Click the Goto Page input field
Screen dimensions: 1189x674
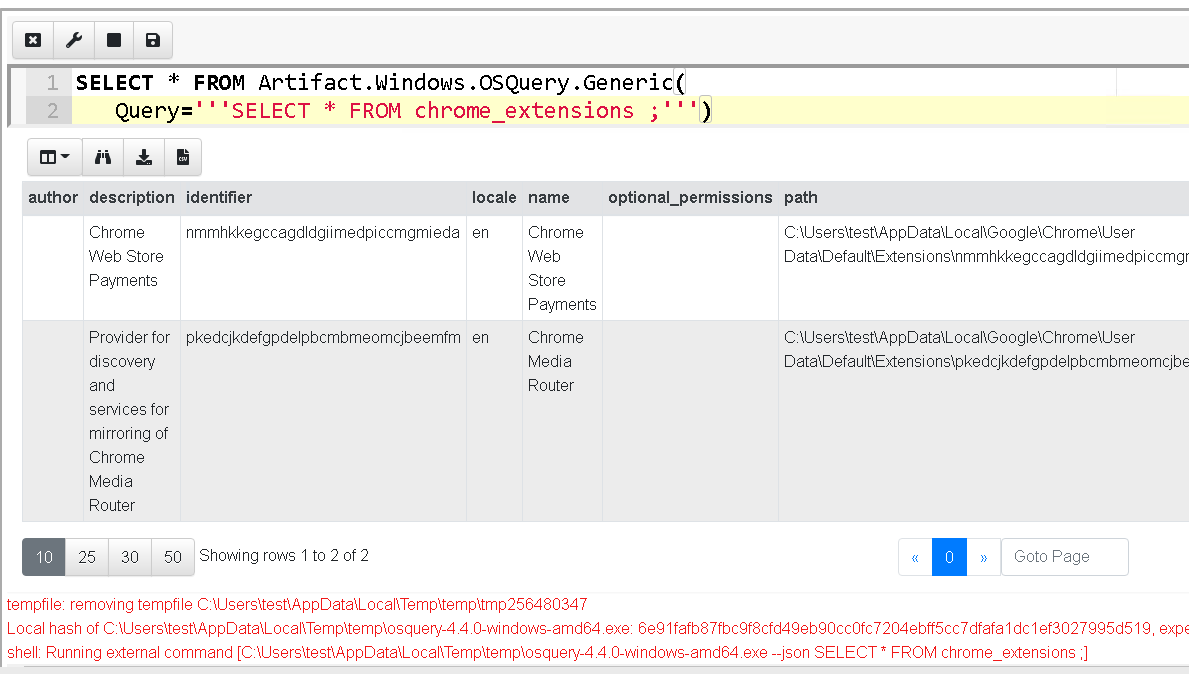(x=1064, y=557)
